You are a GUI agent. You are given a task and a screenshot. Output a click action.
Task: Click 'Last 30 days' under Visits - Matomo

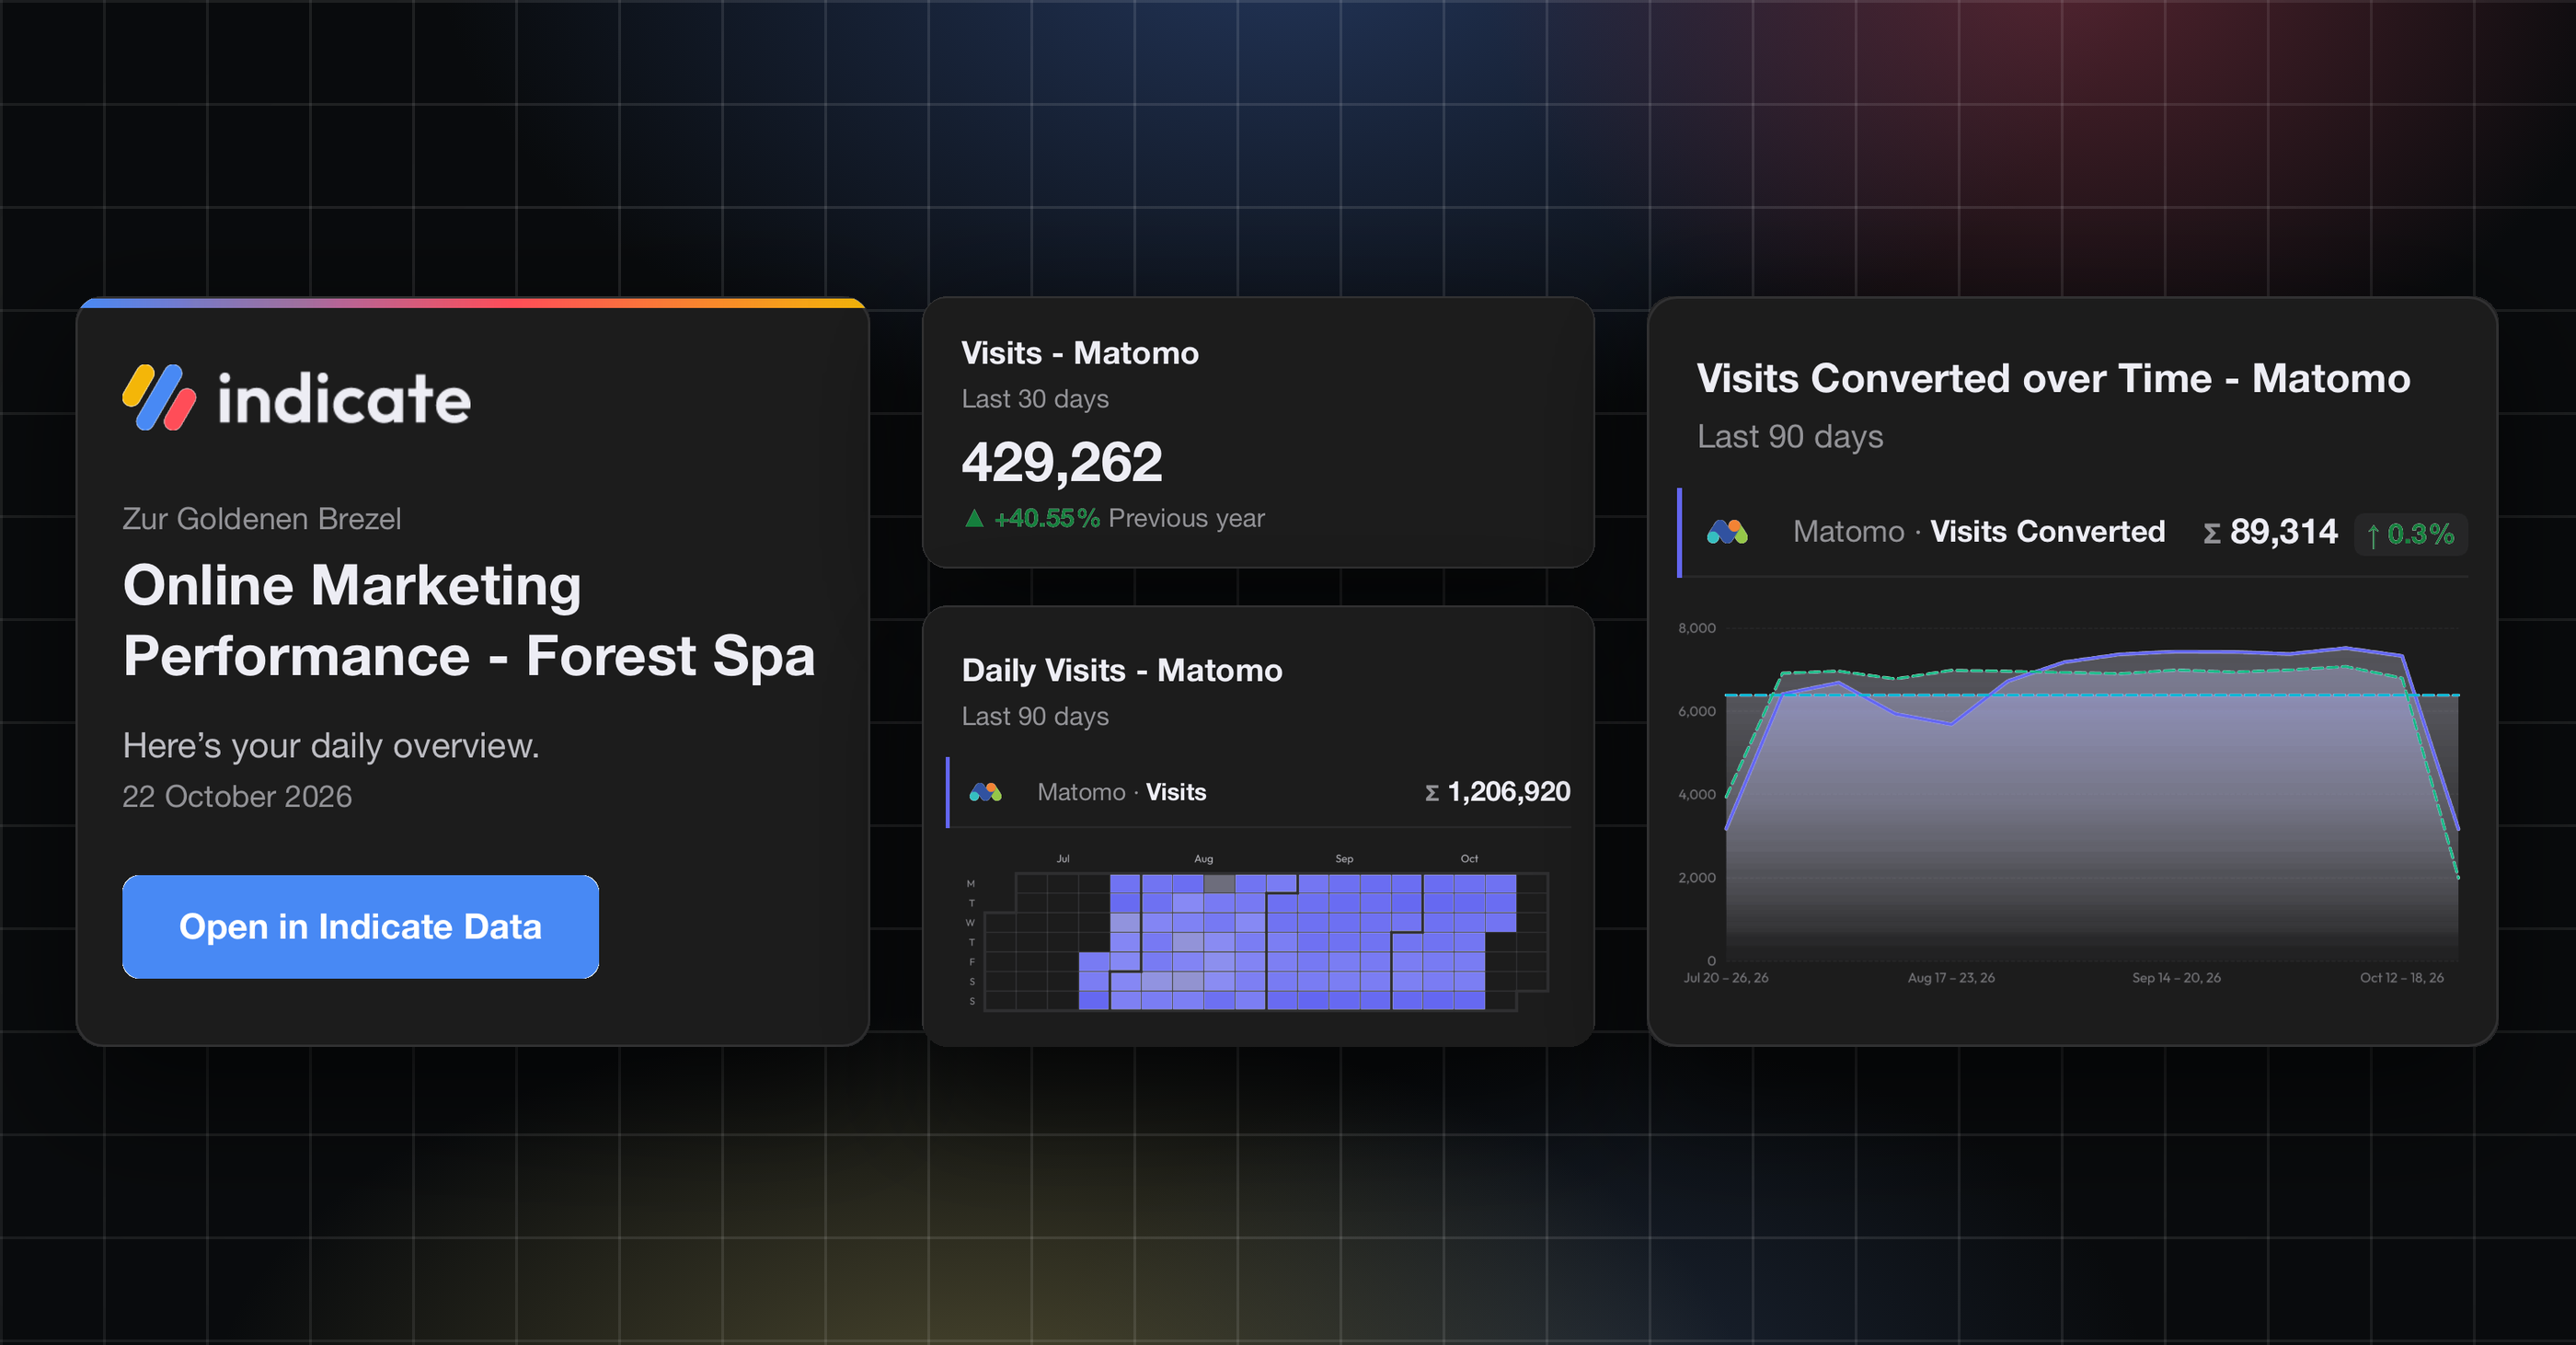(1035, 399)
